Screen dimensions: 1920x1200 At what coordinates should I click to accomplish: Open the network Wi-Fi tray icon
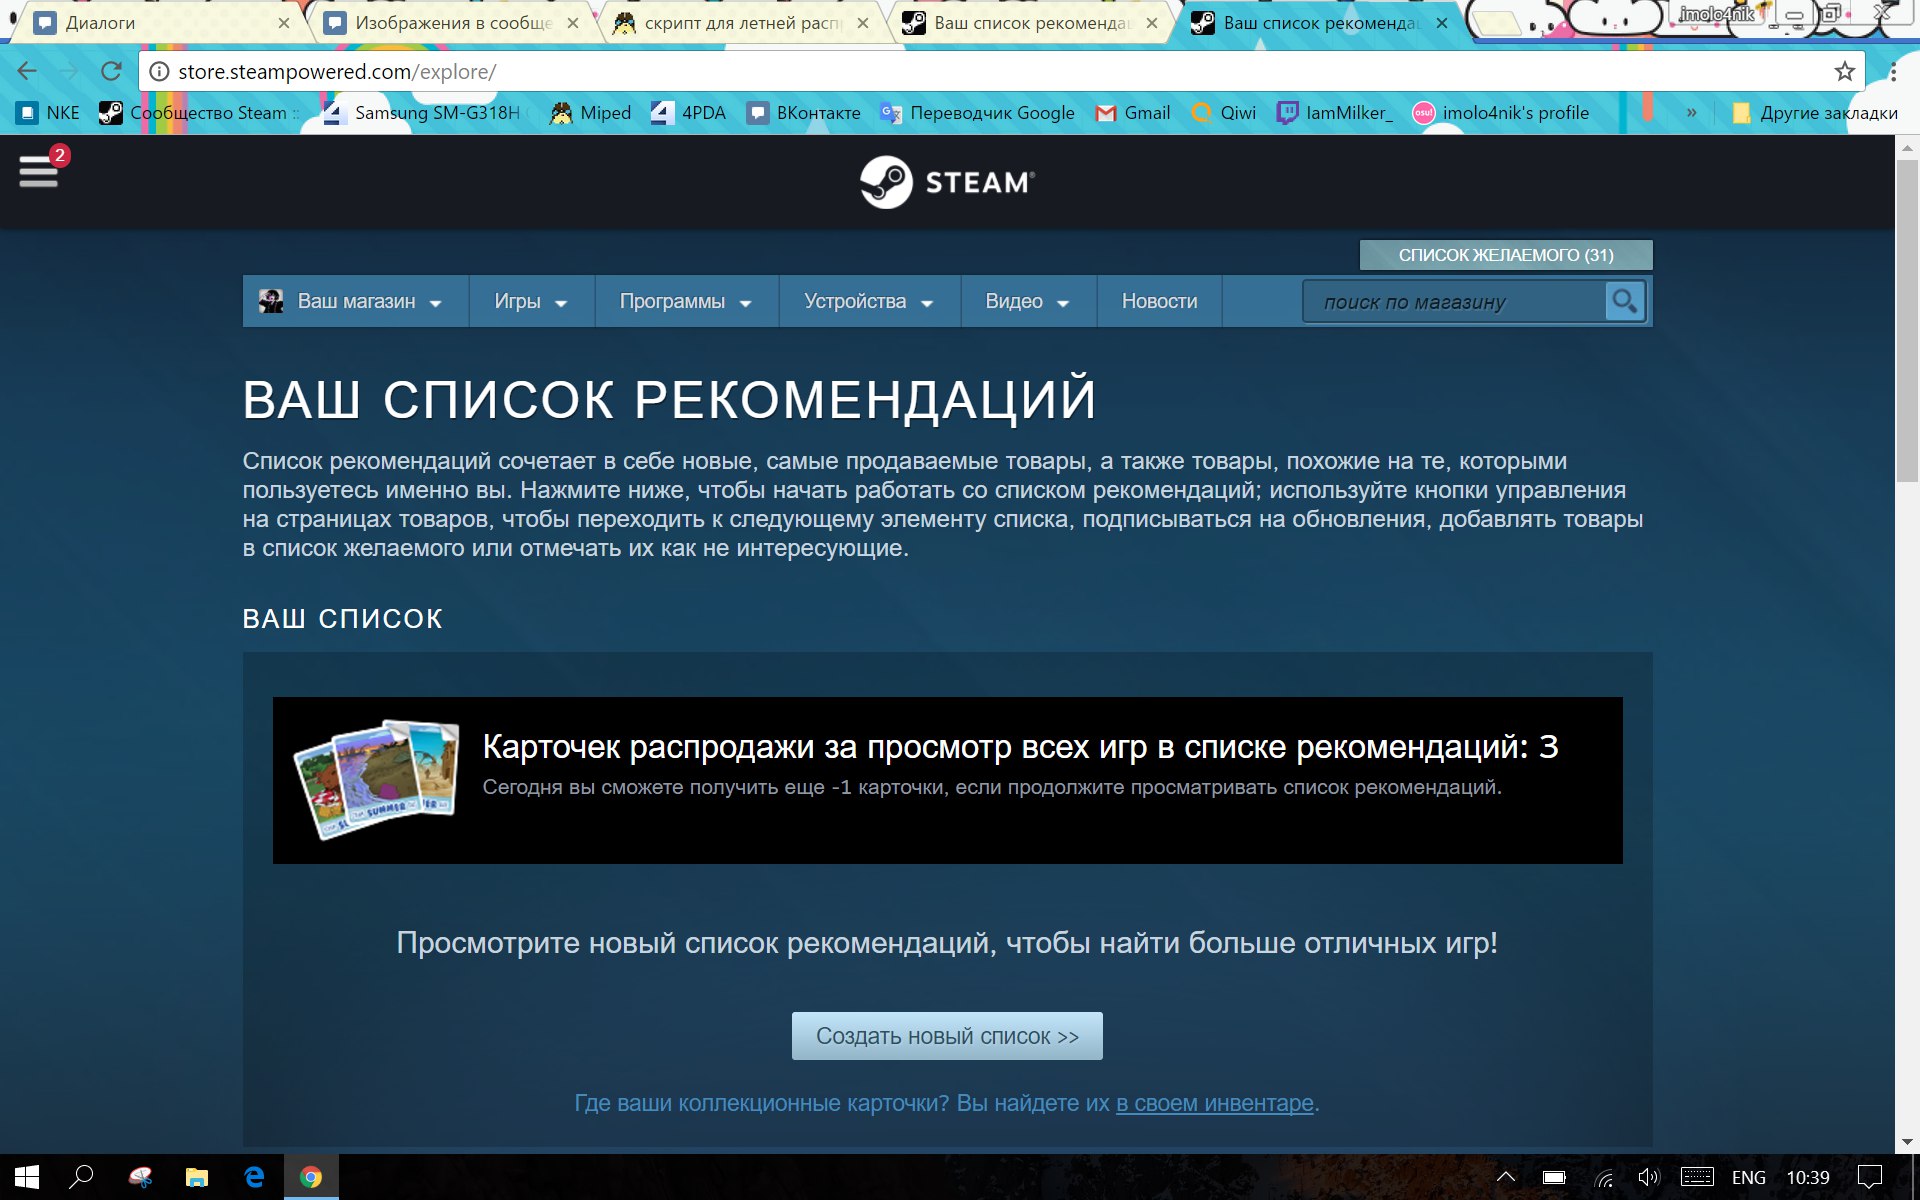[x=1603, y=1177]
